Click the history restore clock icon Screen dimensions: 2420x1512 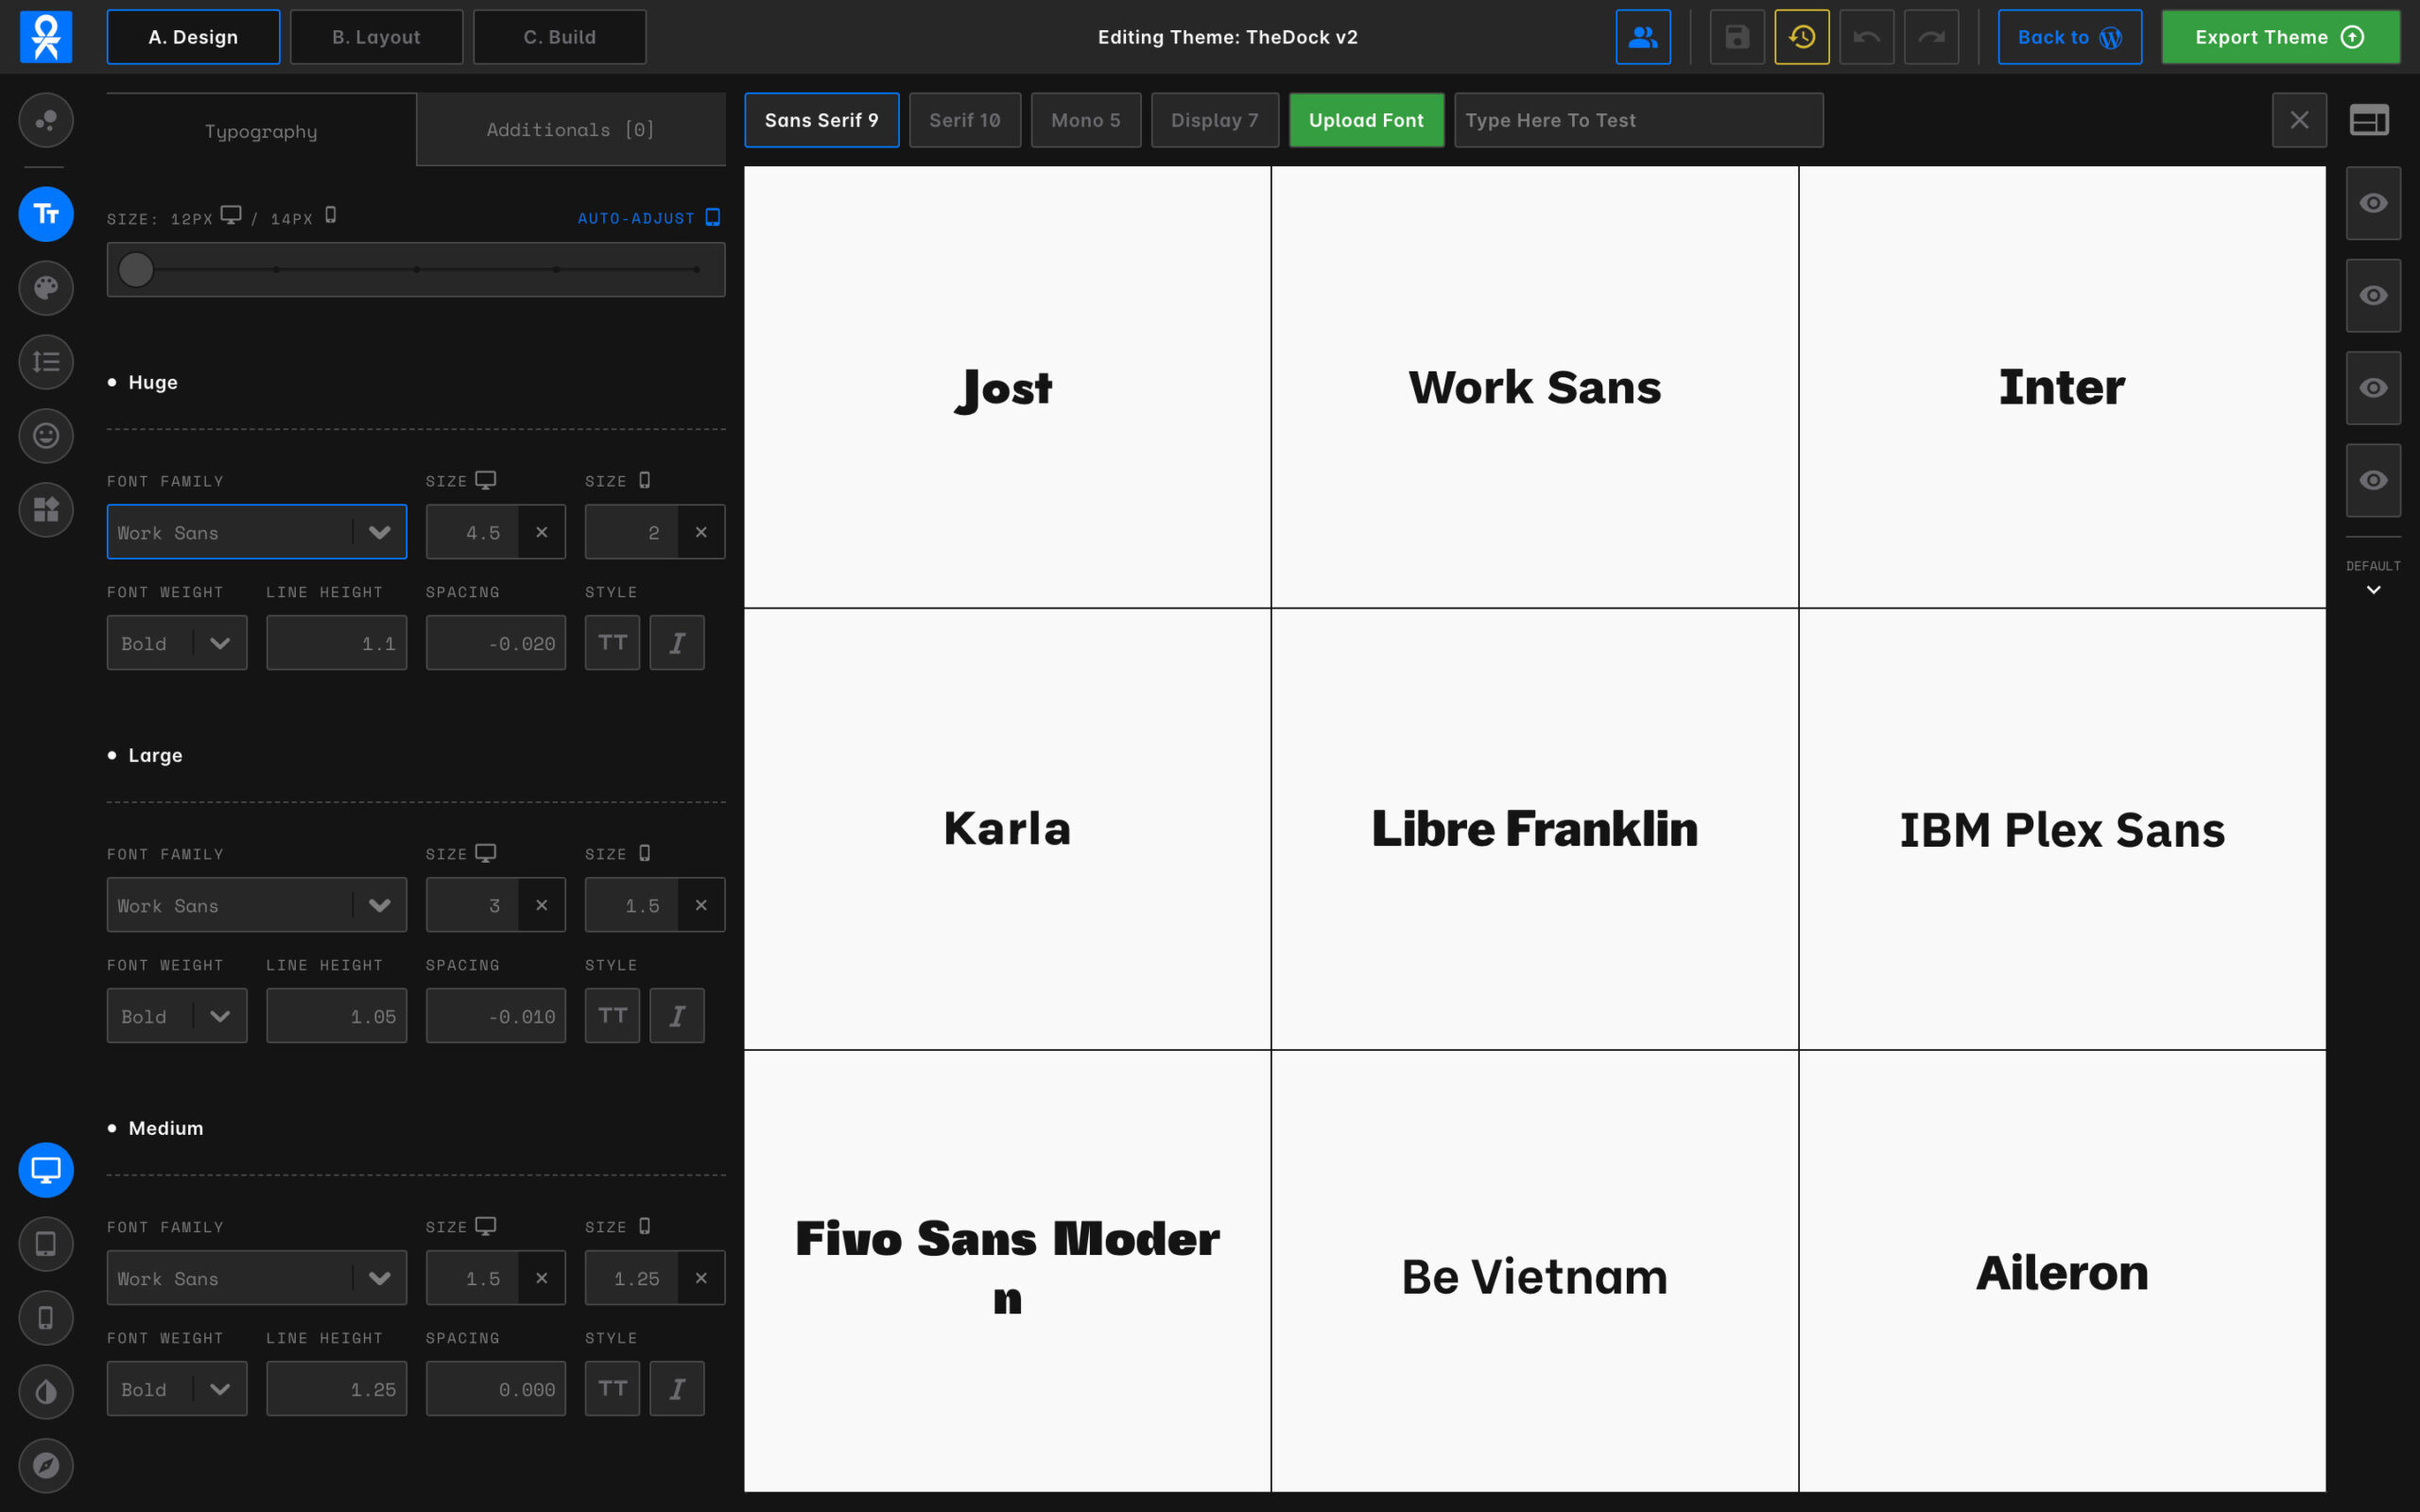1801,37
